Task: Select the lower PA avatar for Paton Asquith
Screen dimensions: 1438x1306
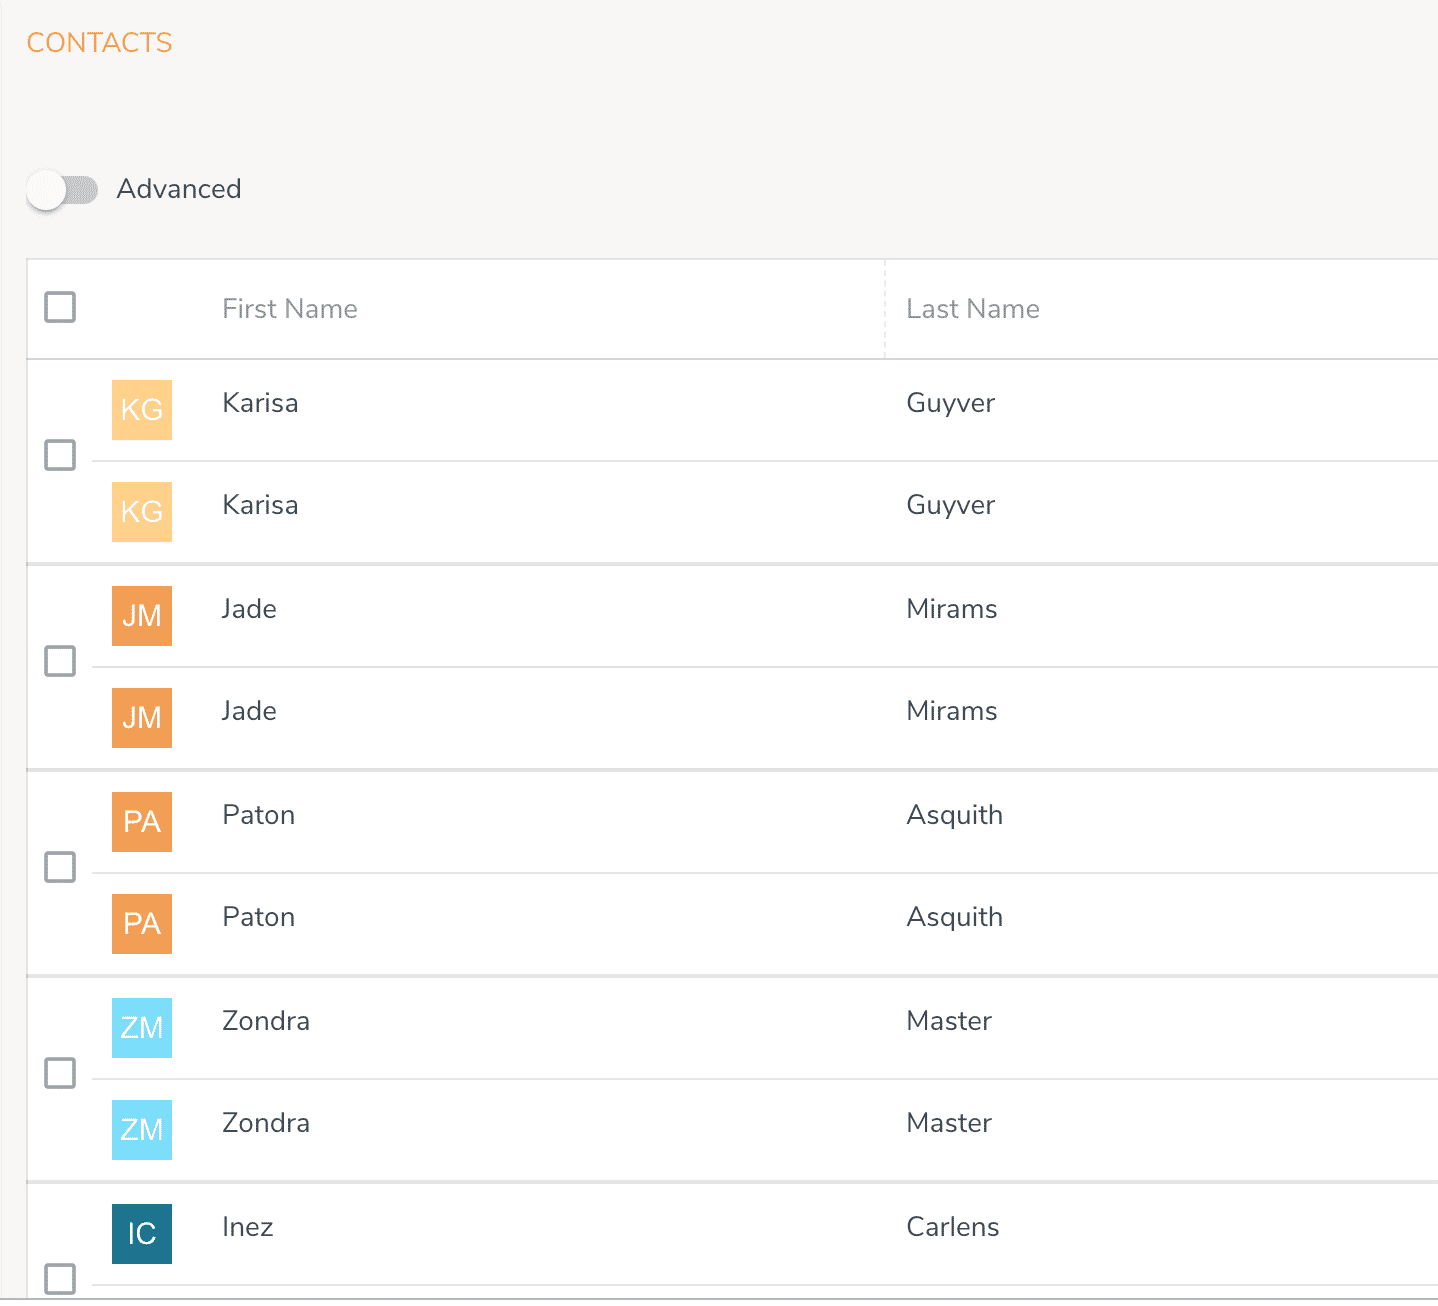Action: pyautogui.click(x=142, y=924)
